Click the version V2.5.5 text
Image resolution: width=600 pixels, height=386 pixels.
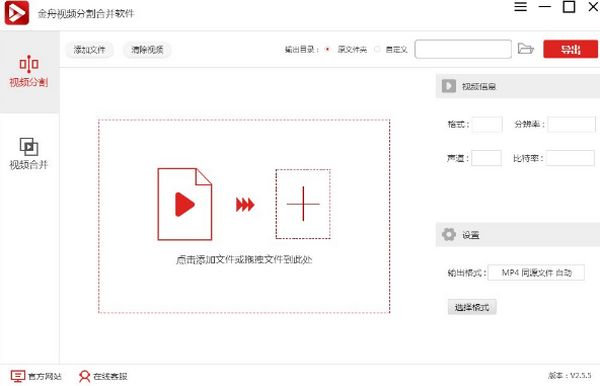coord(570,376)
